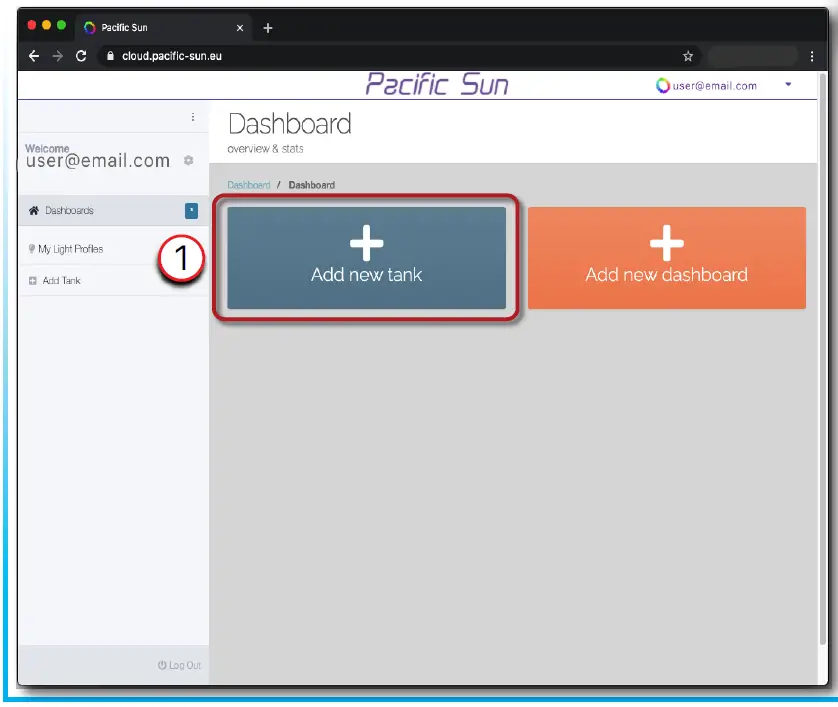Image resolution: width=838 pixels, height=707 pixels.
Task: Select the Pacific Sun browser tab
Action: pyautogui.click(x=165, y=28)
